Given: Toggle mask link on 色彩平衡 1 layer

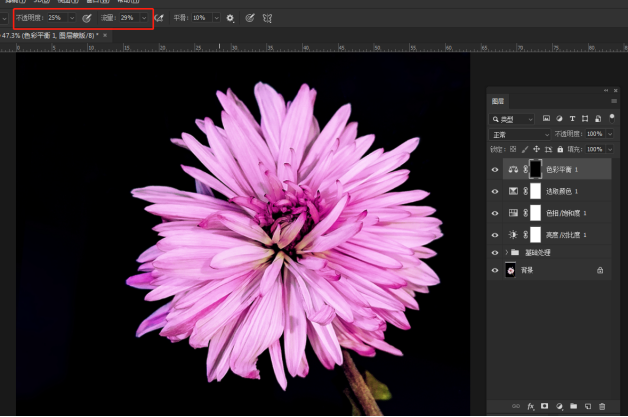Looking at the screenshot, I should pos(525,169).
